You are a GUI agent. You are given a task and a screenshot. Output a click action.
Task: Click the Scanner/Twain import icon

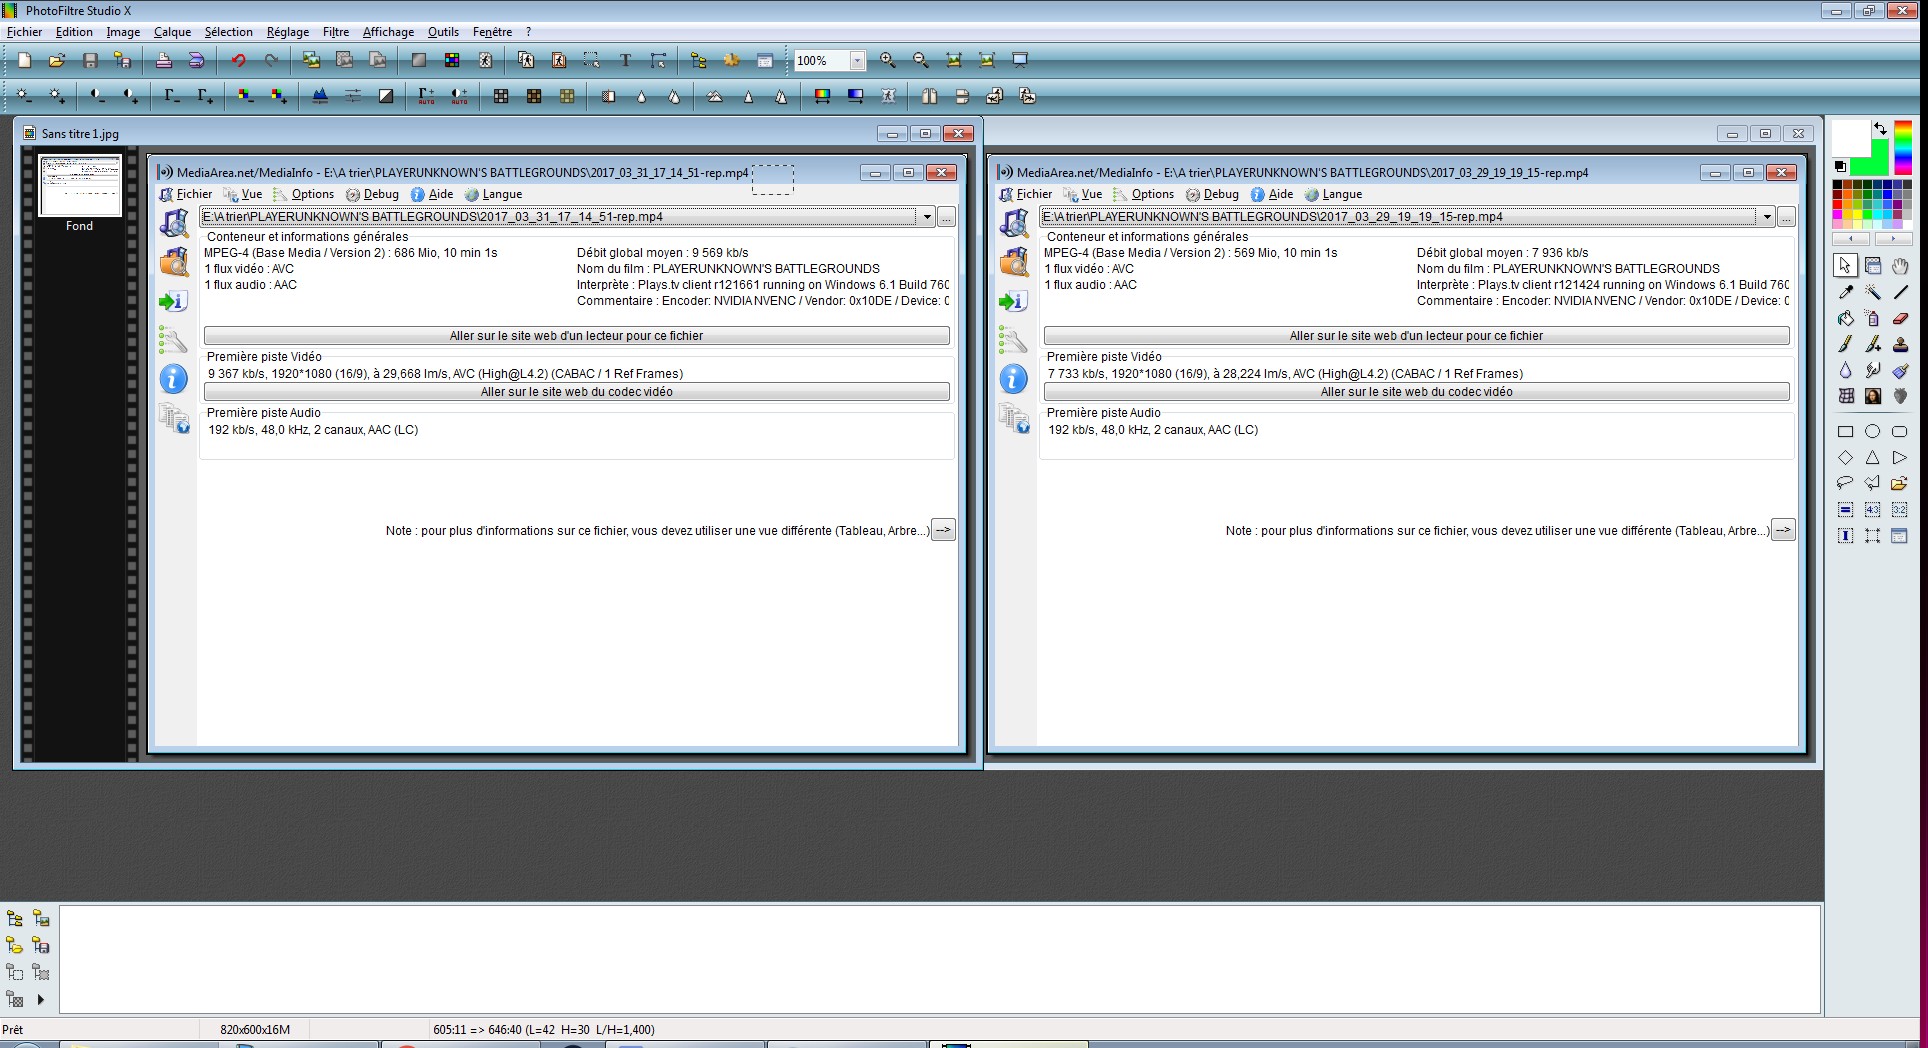tap(196, 60)
